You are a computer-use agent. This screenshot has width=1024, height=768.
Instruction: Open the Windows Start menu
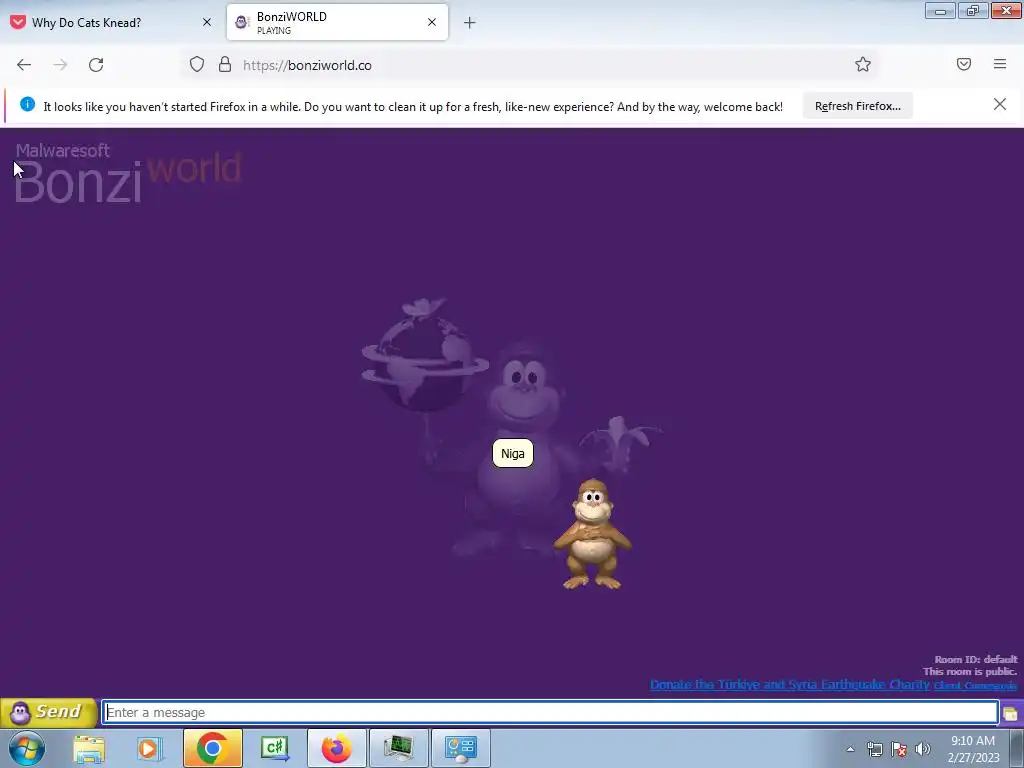pos(27,748)
